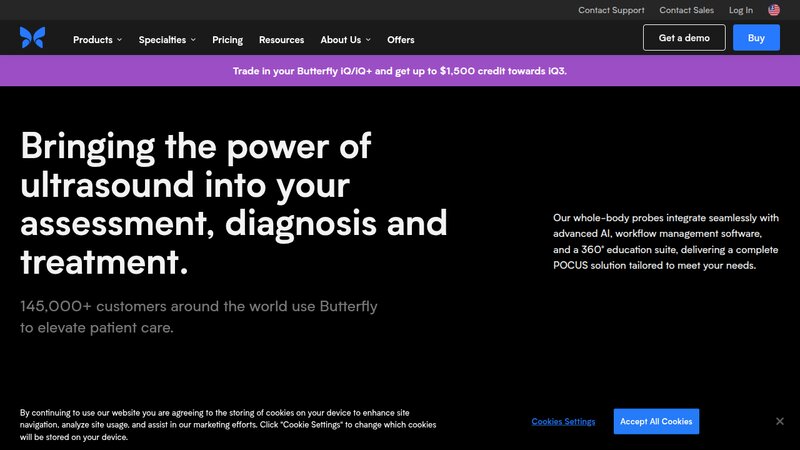Click the Butterfly logo icon
Image resolution: width=800 pixels, height=450 pixels.
32,38
